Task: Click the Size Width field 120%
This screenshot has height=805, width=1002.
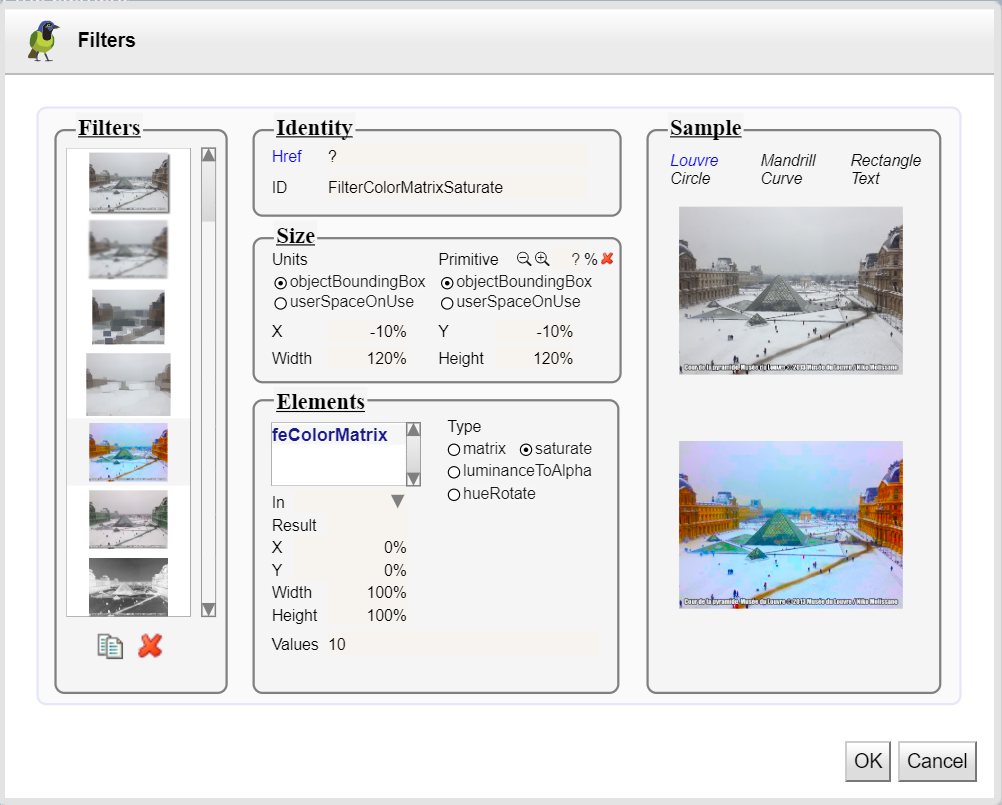Action: pyautogui.click(x=367, y=358)
